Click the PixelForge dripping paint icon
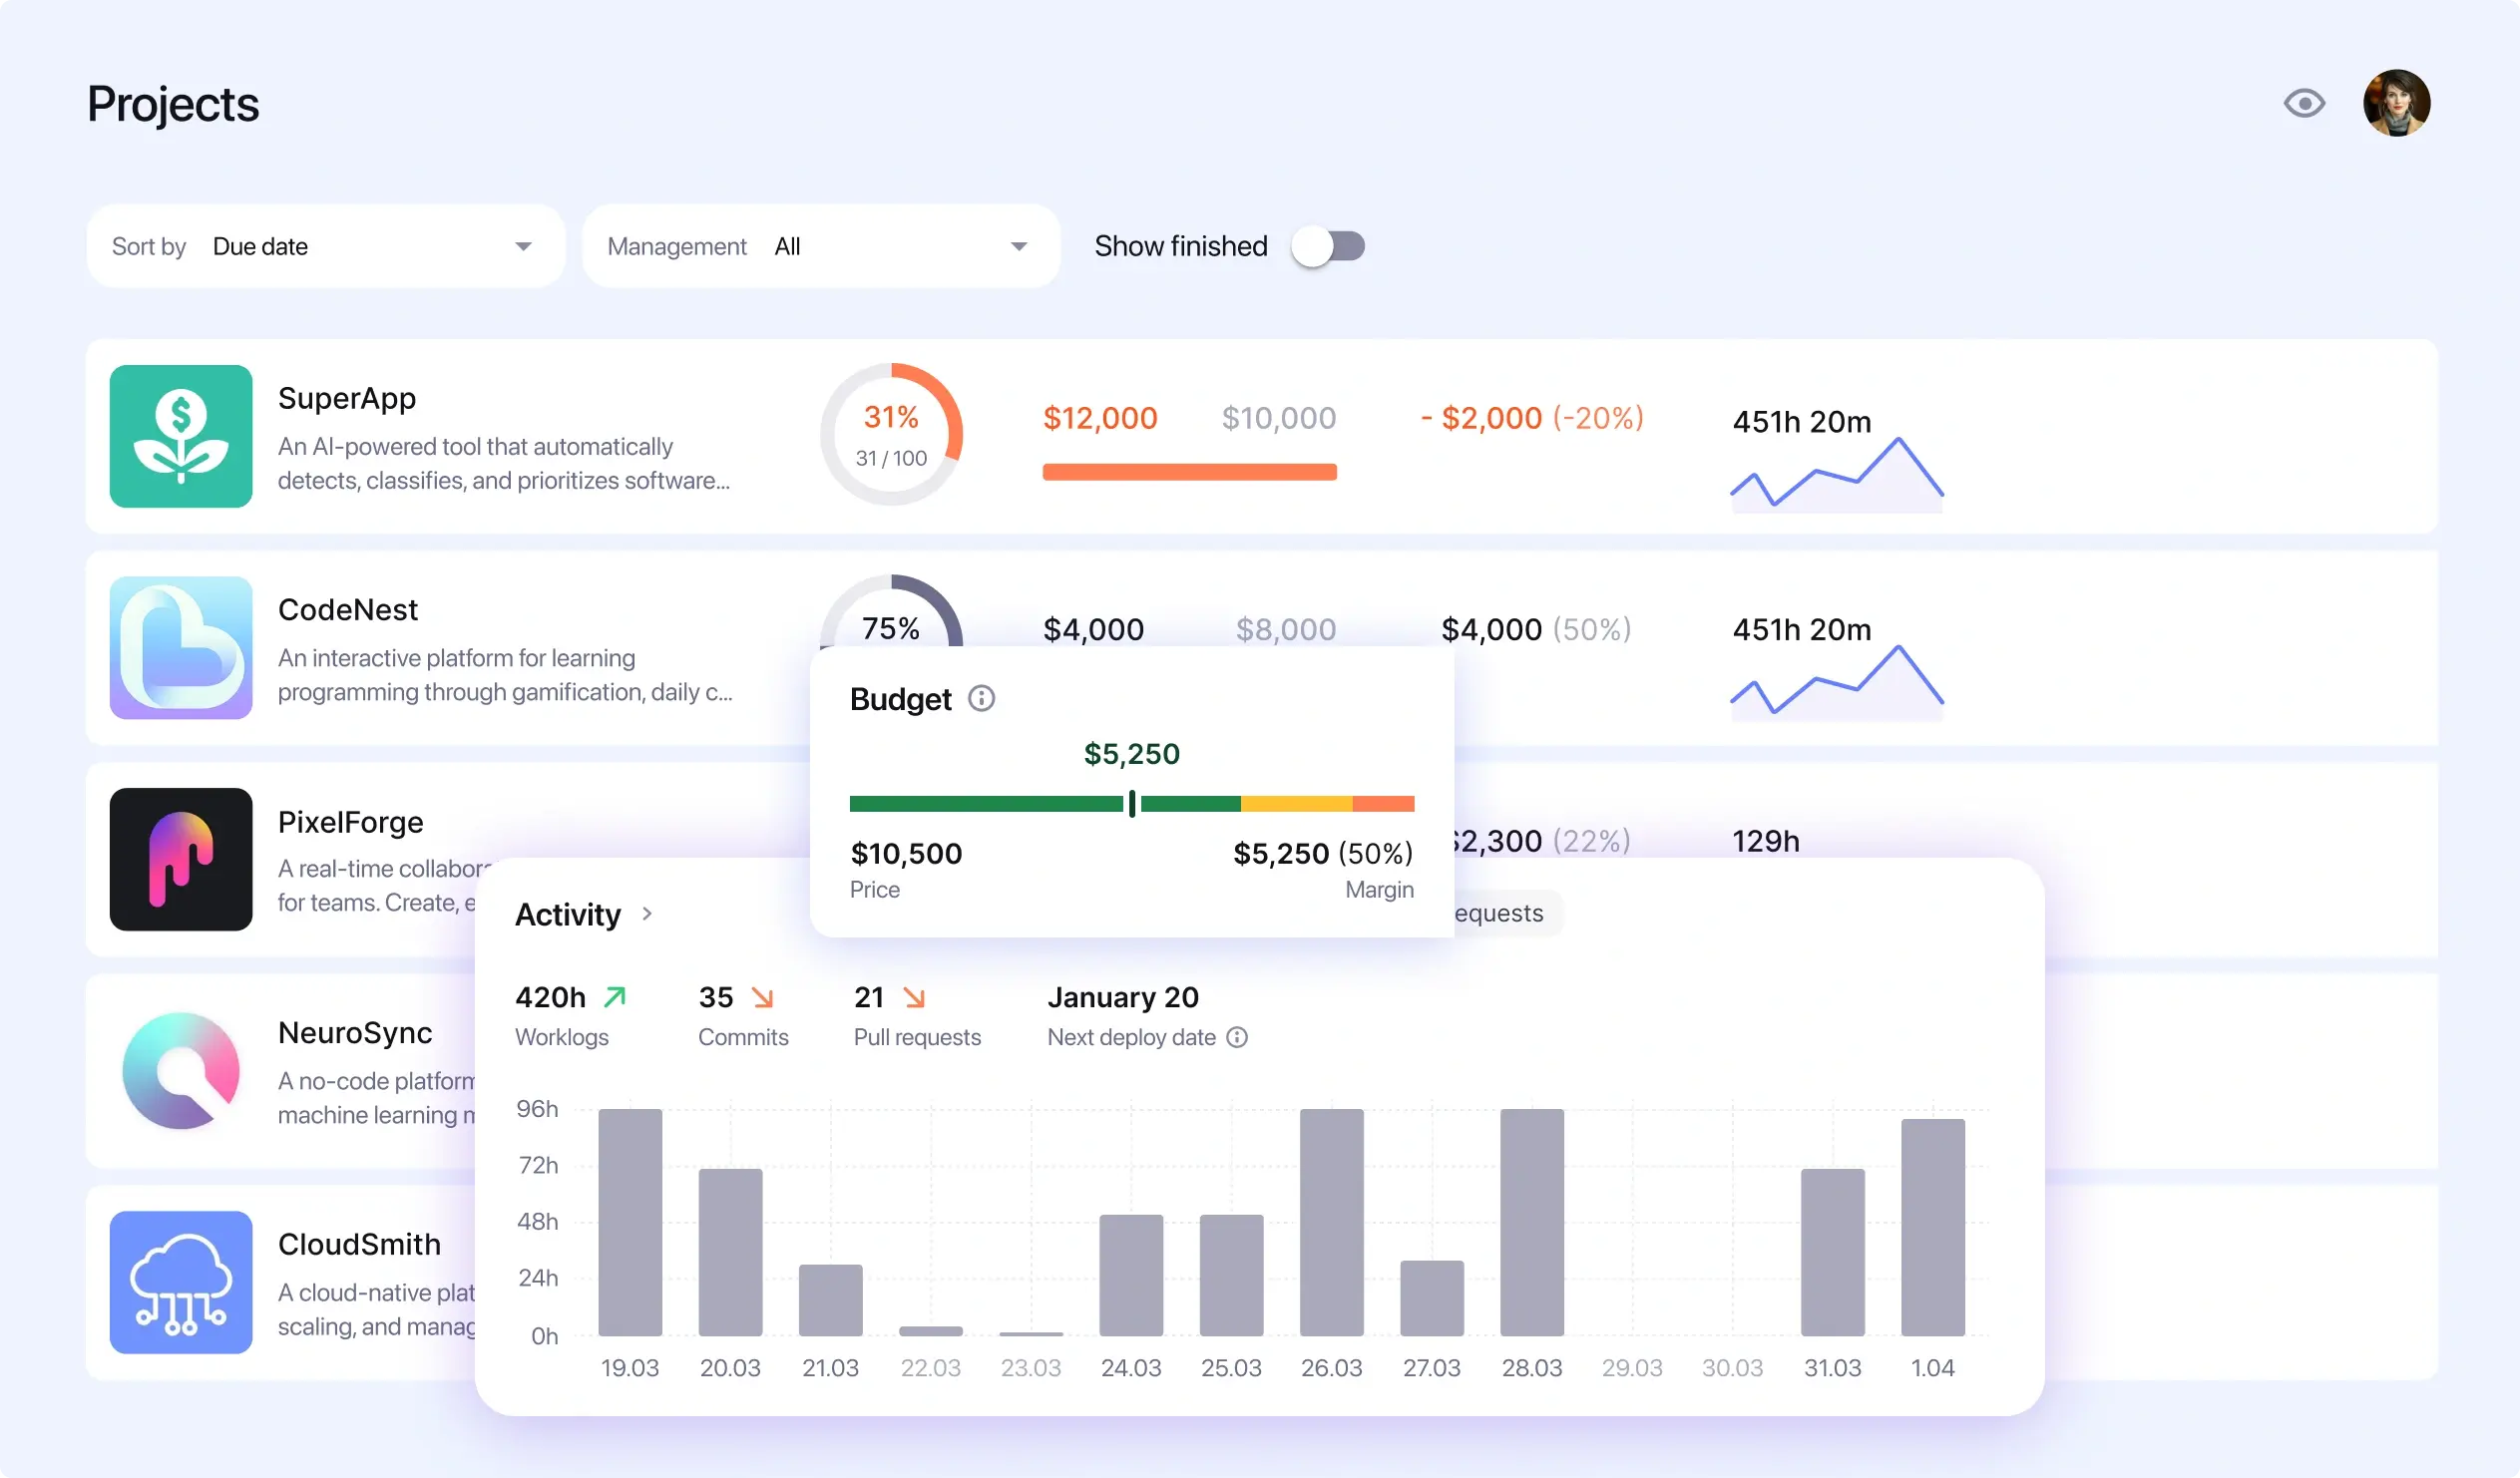Image resolution: width=2520 pixels, height=1478 pixels. pyautogui.click(x=180, y=859)
